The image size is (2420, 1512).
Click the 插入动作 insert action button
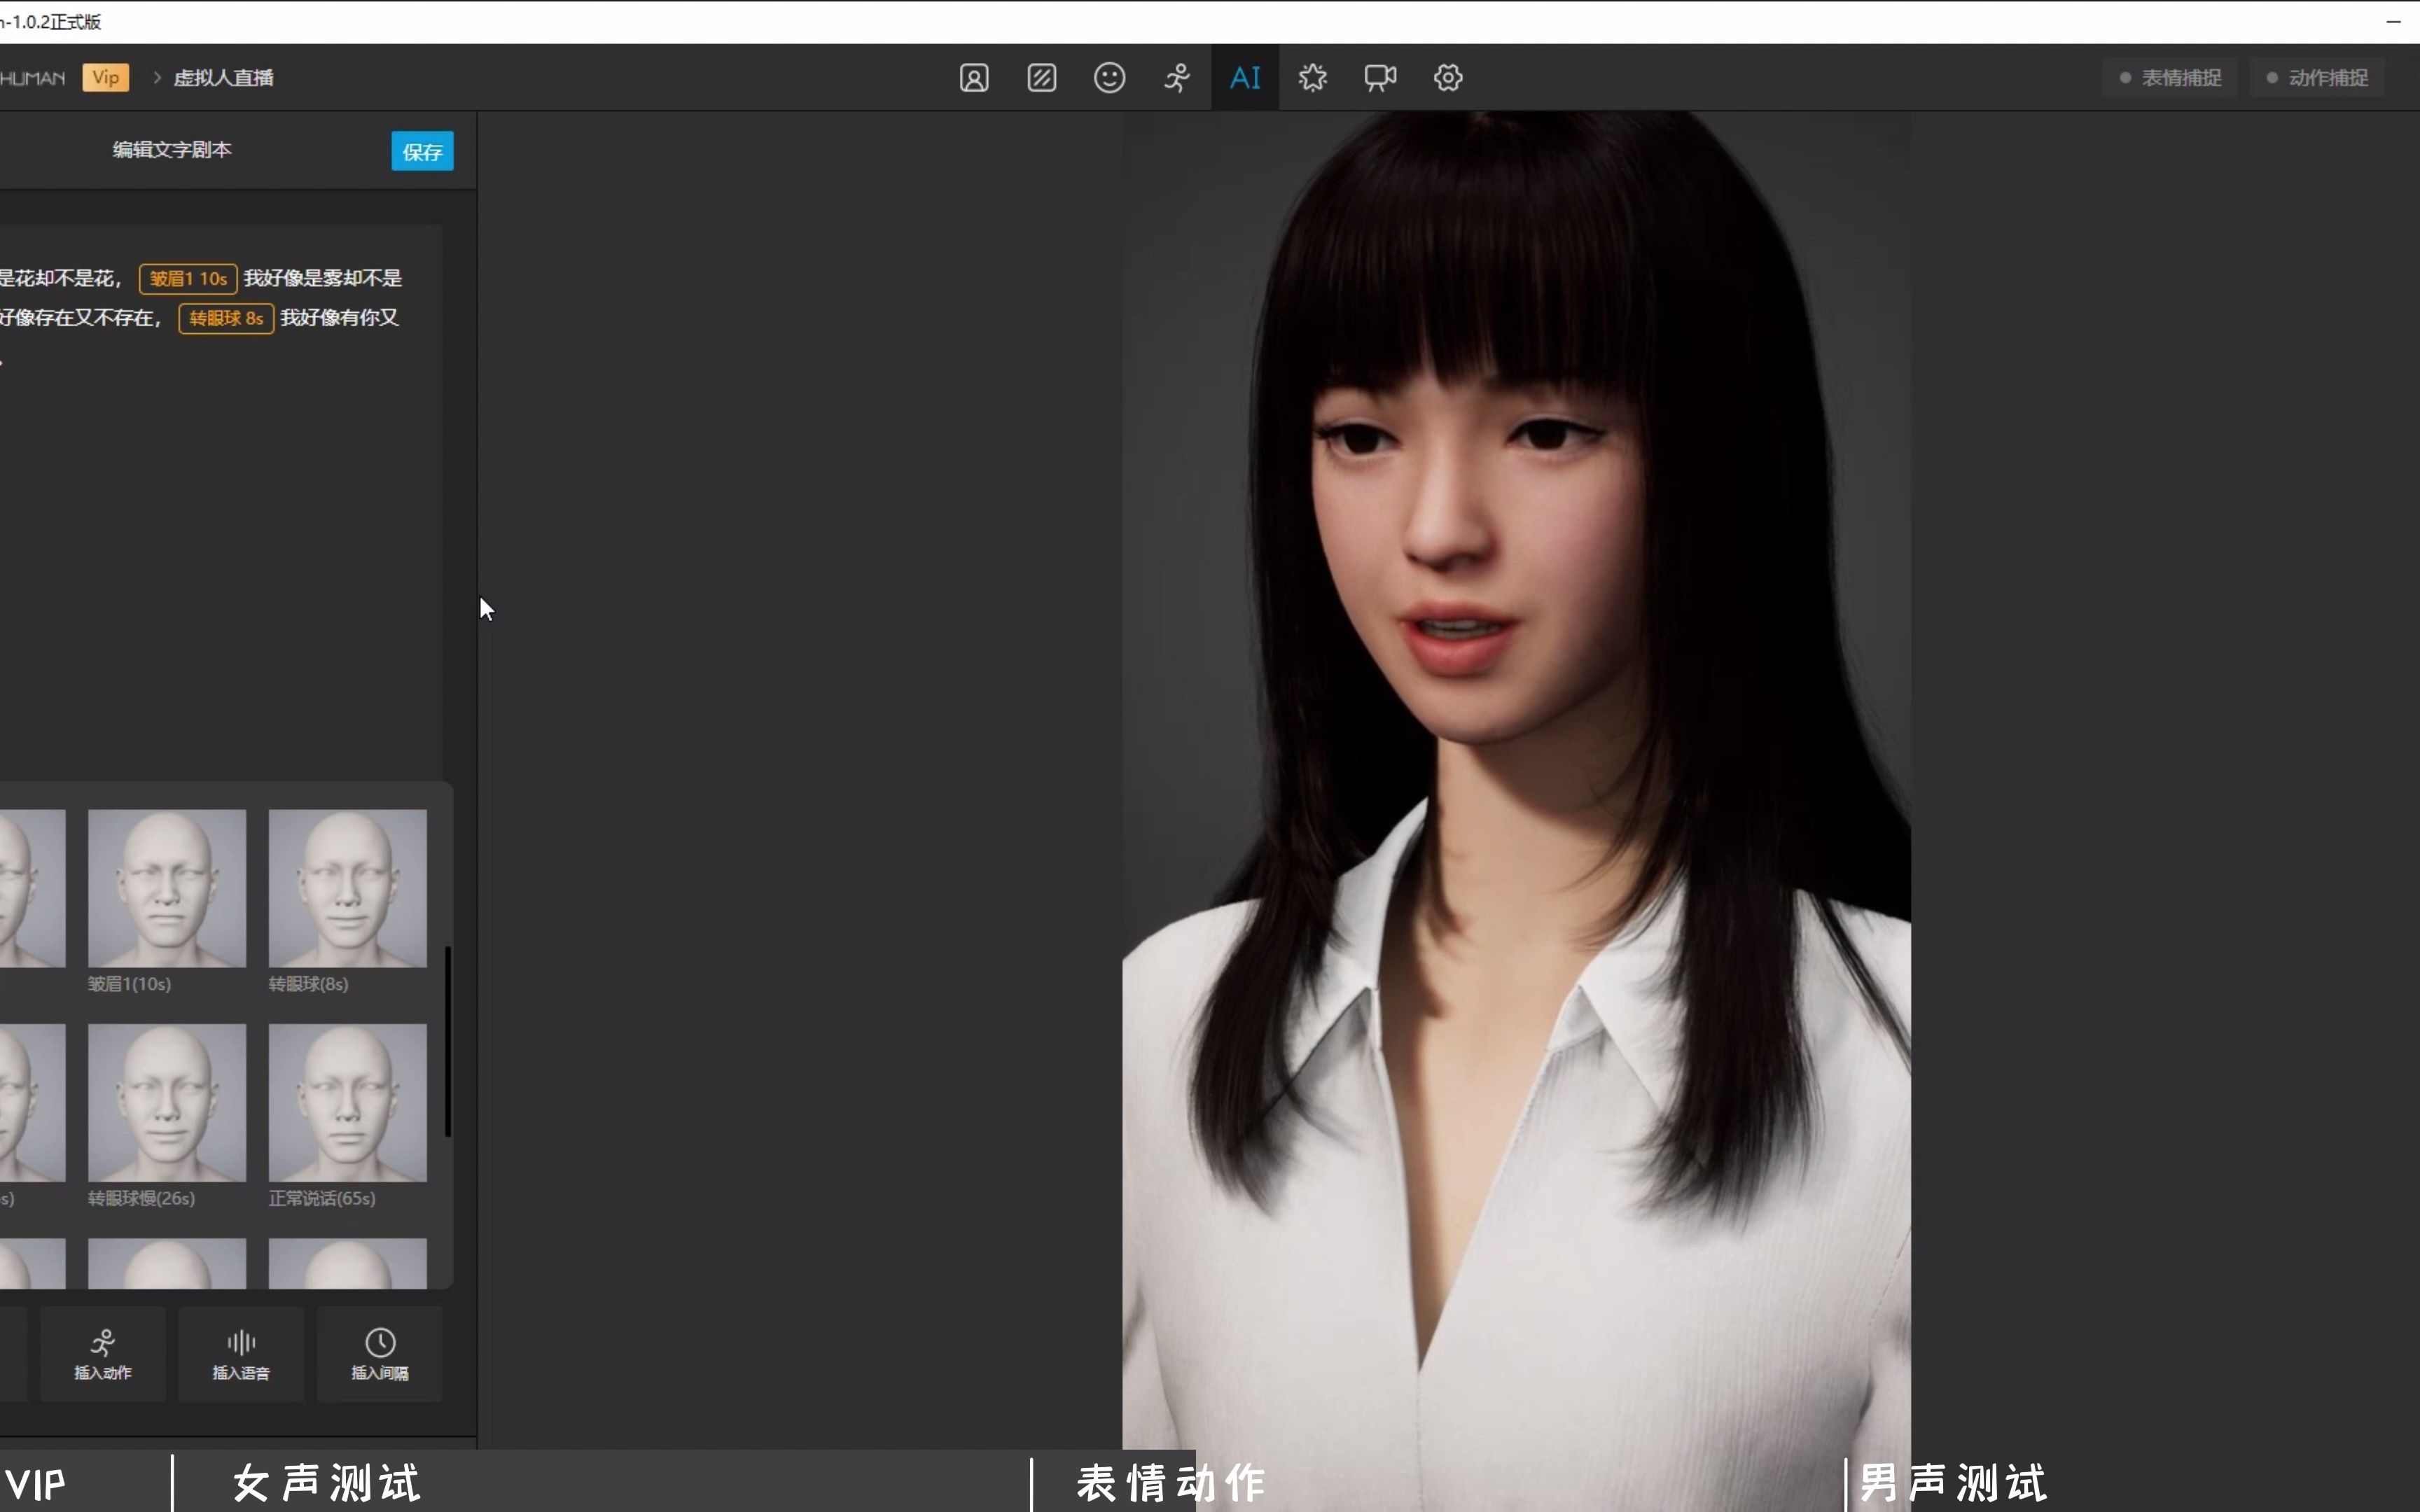[x=103, y=1354]
